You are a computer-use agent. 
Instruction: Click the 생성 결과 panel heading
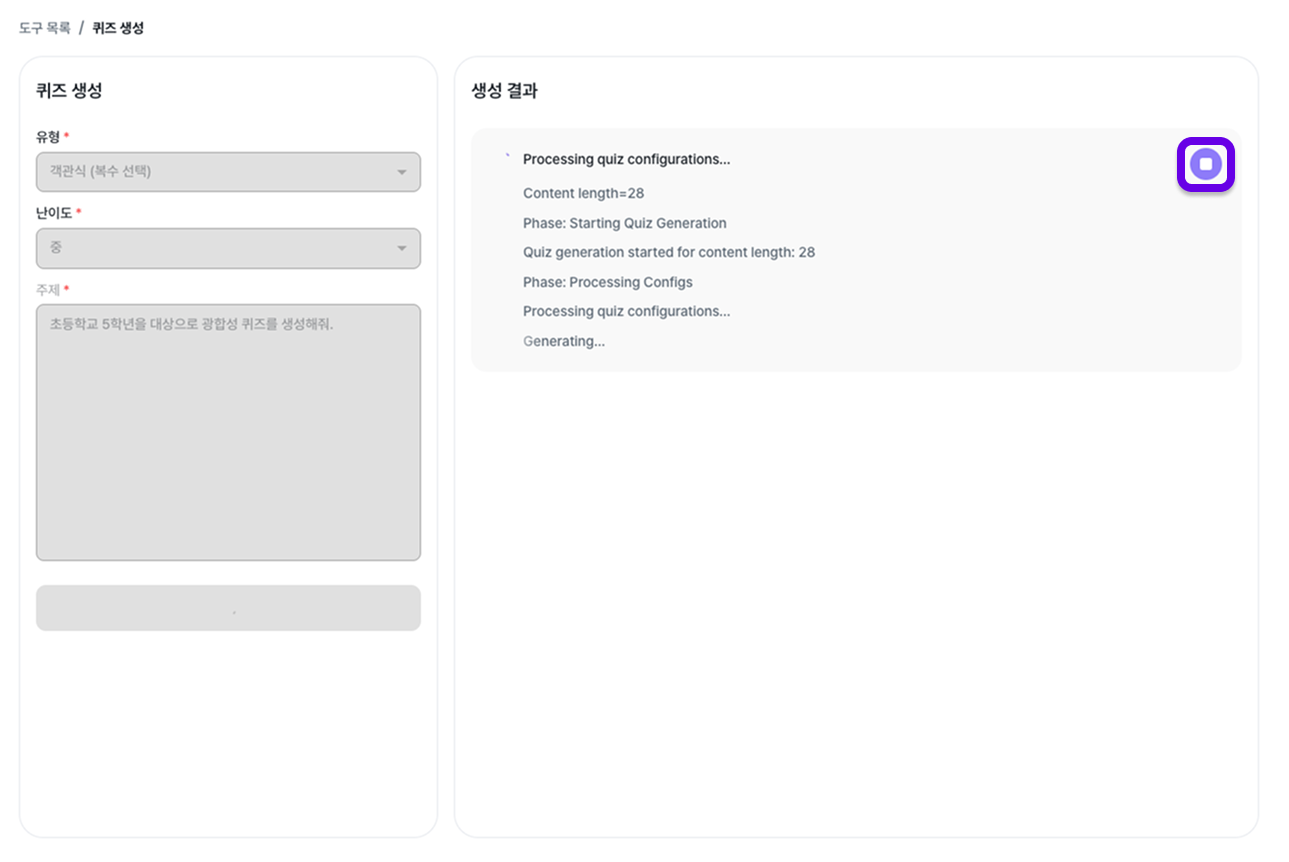click(x=504, y=91)
